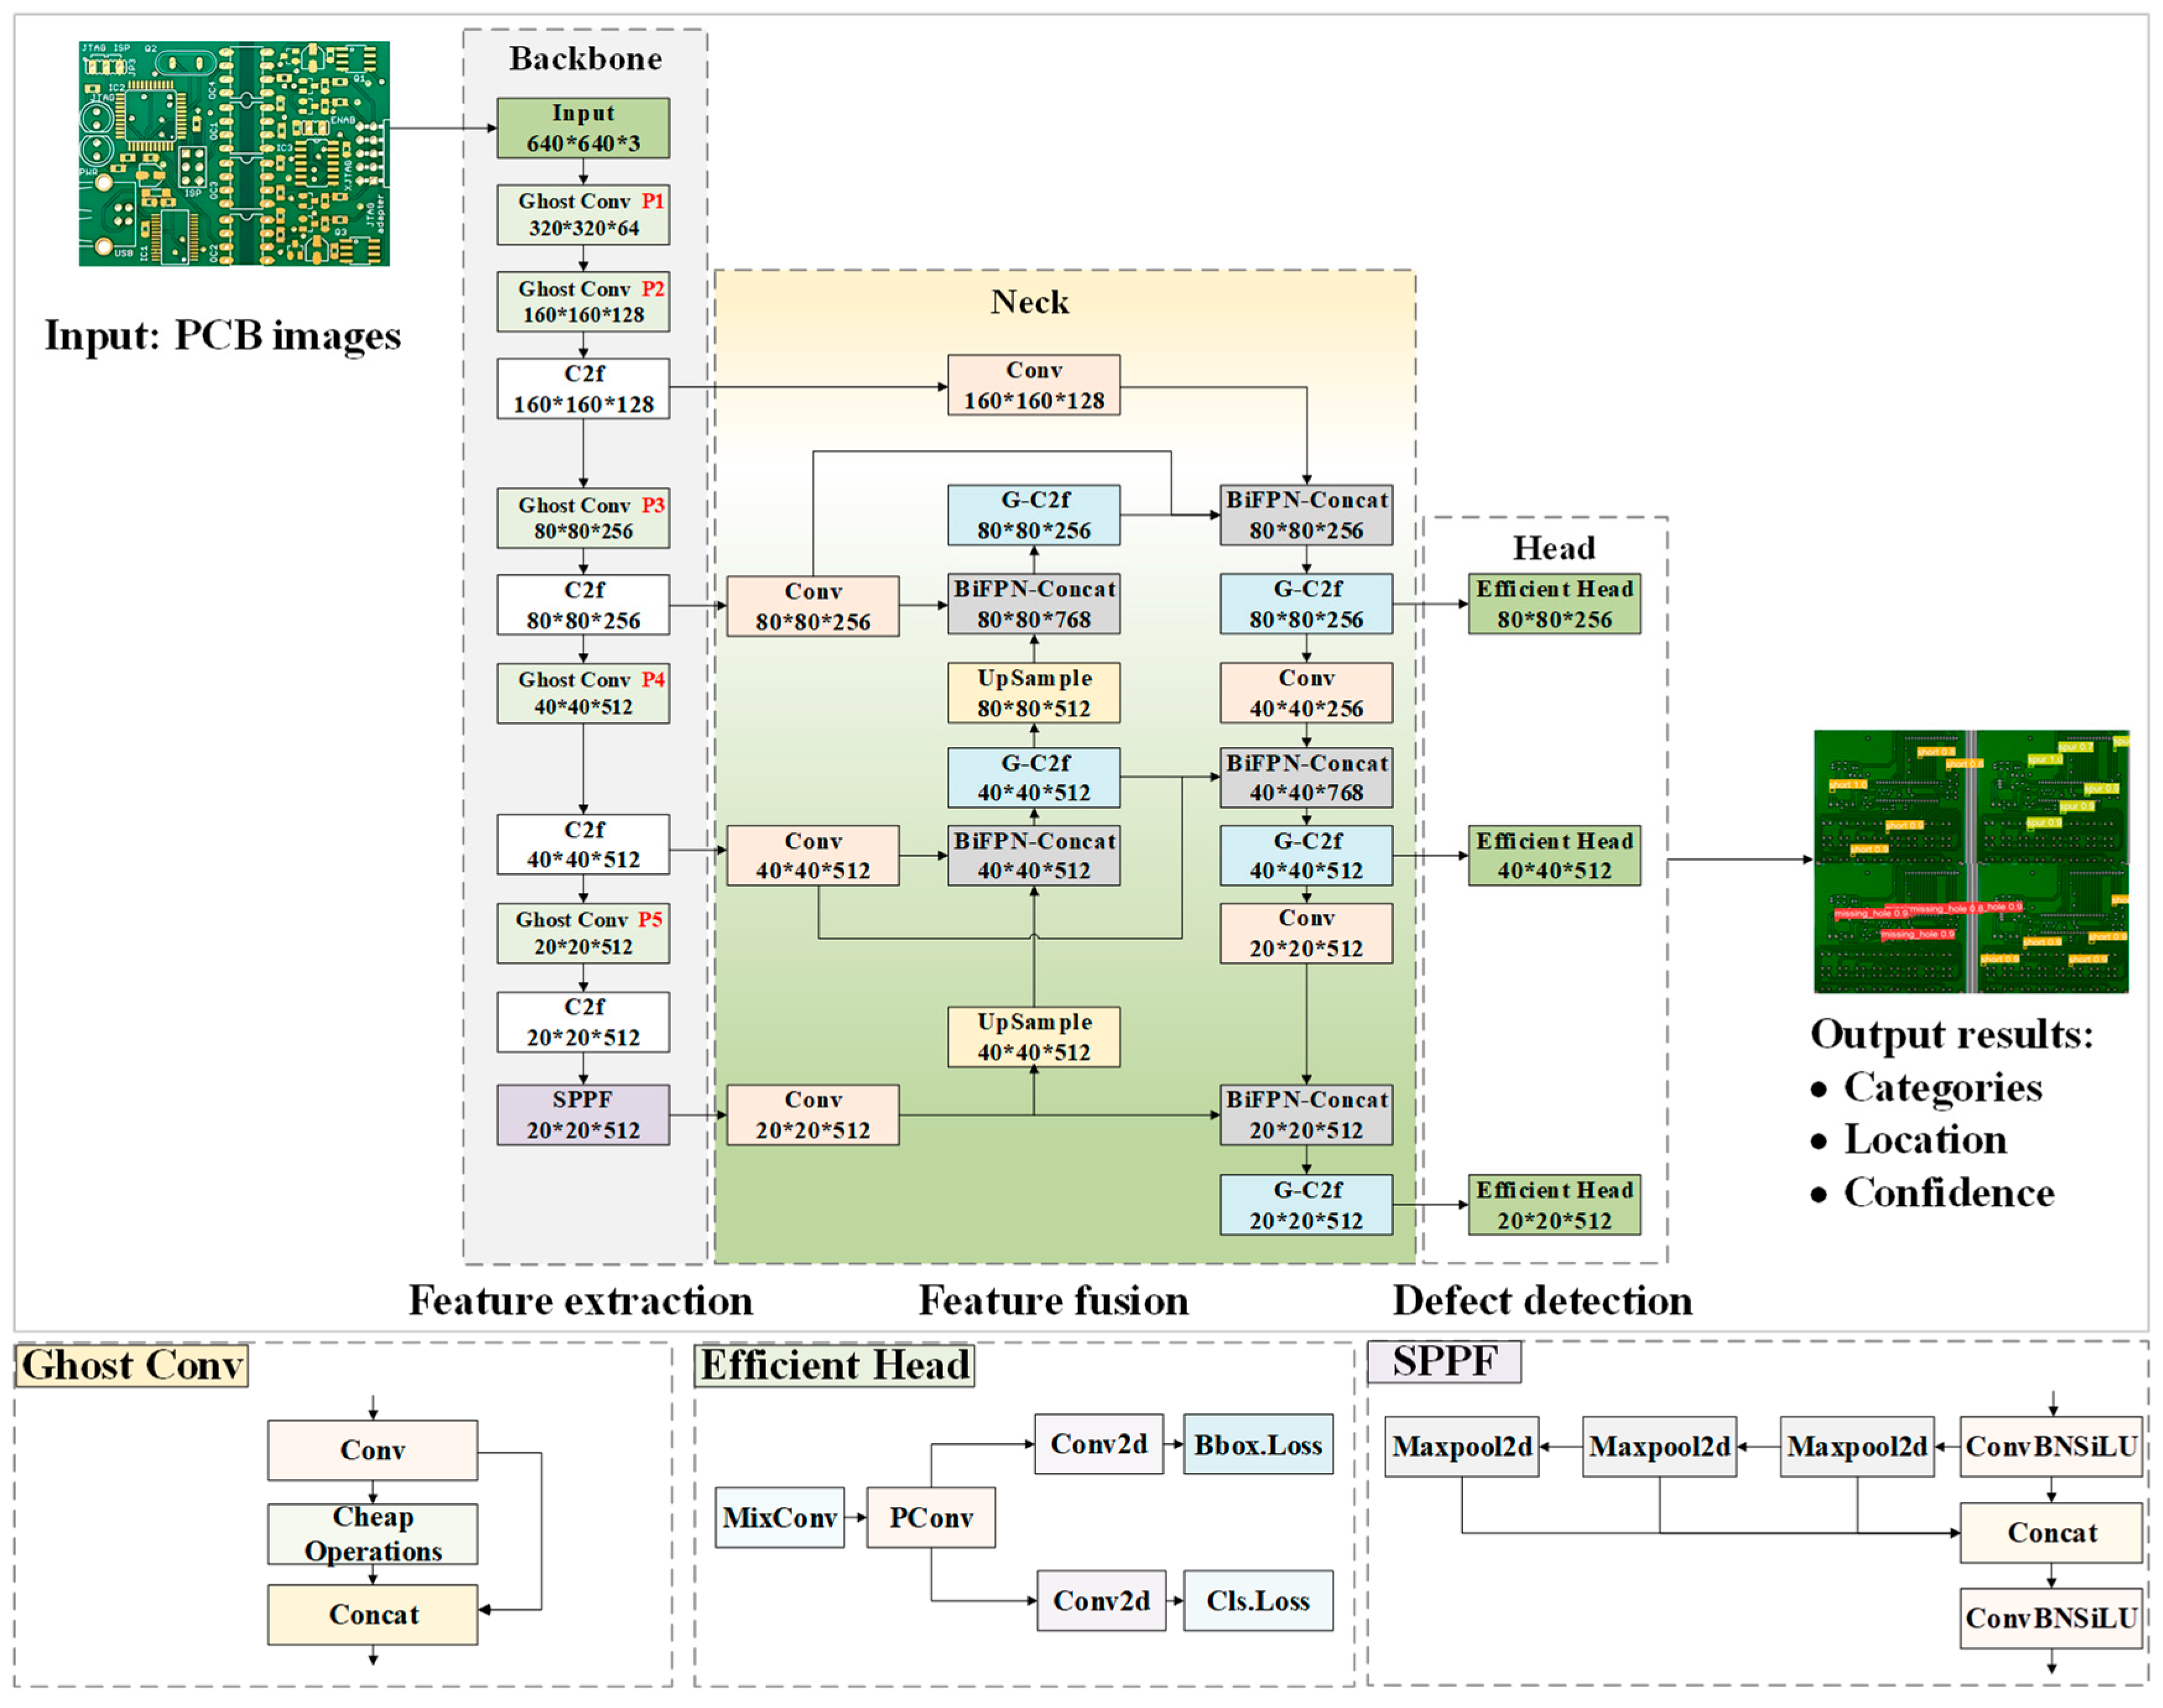Image resolution: width=2163 pixels, height=1708 pixels.
Task: Click the Ghost Conv P5 20*20*512 block
Action: coord(583,933)
